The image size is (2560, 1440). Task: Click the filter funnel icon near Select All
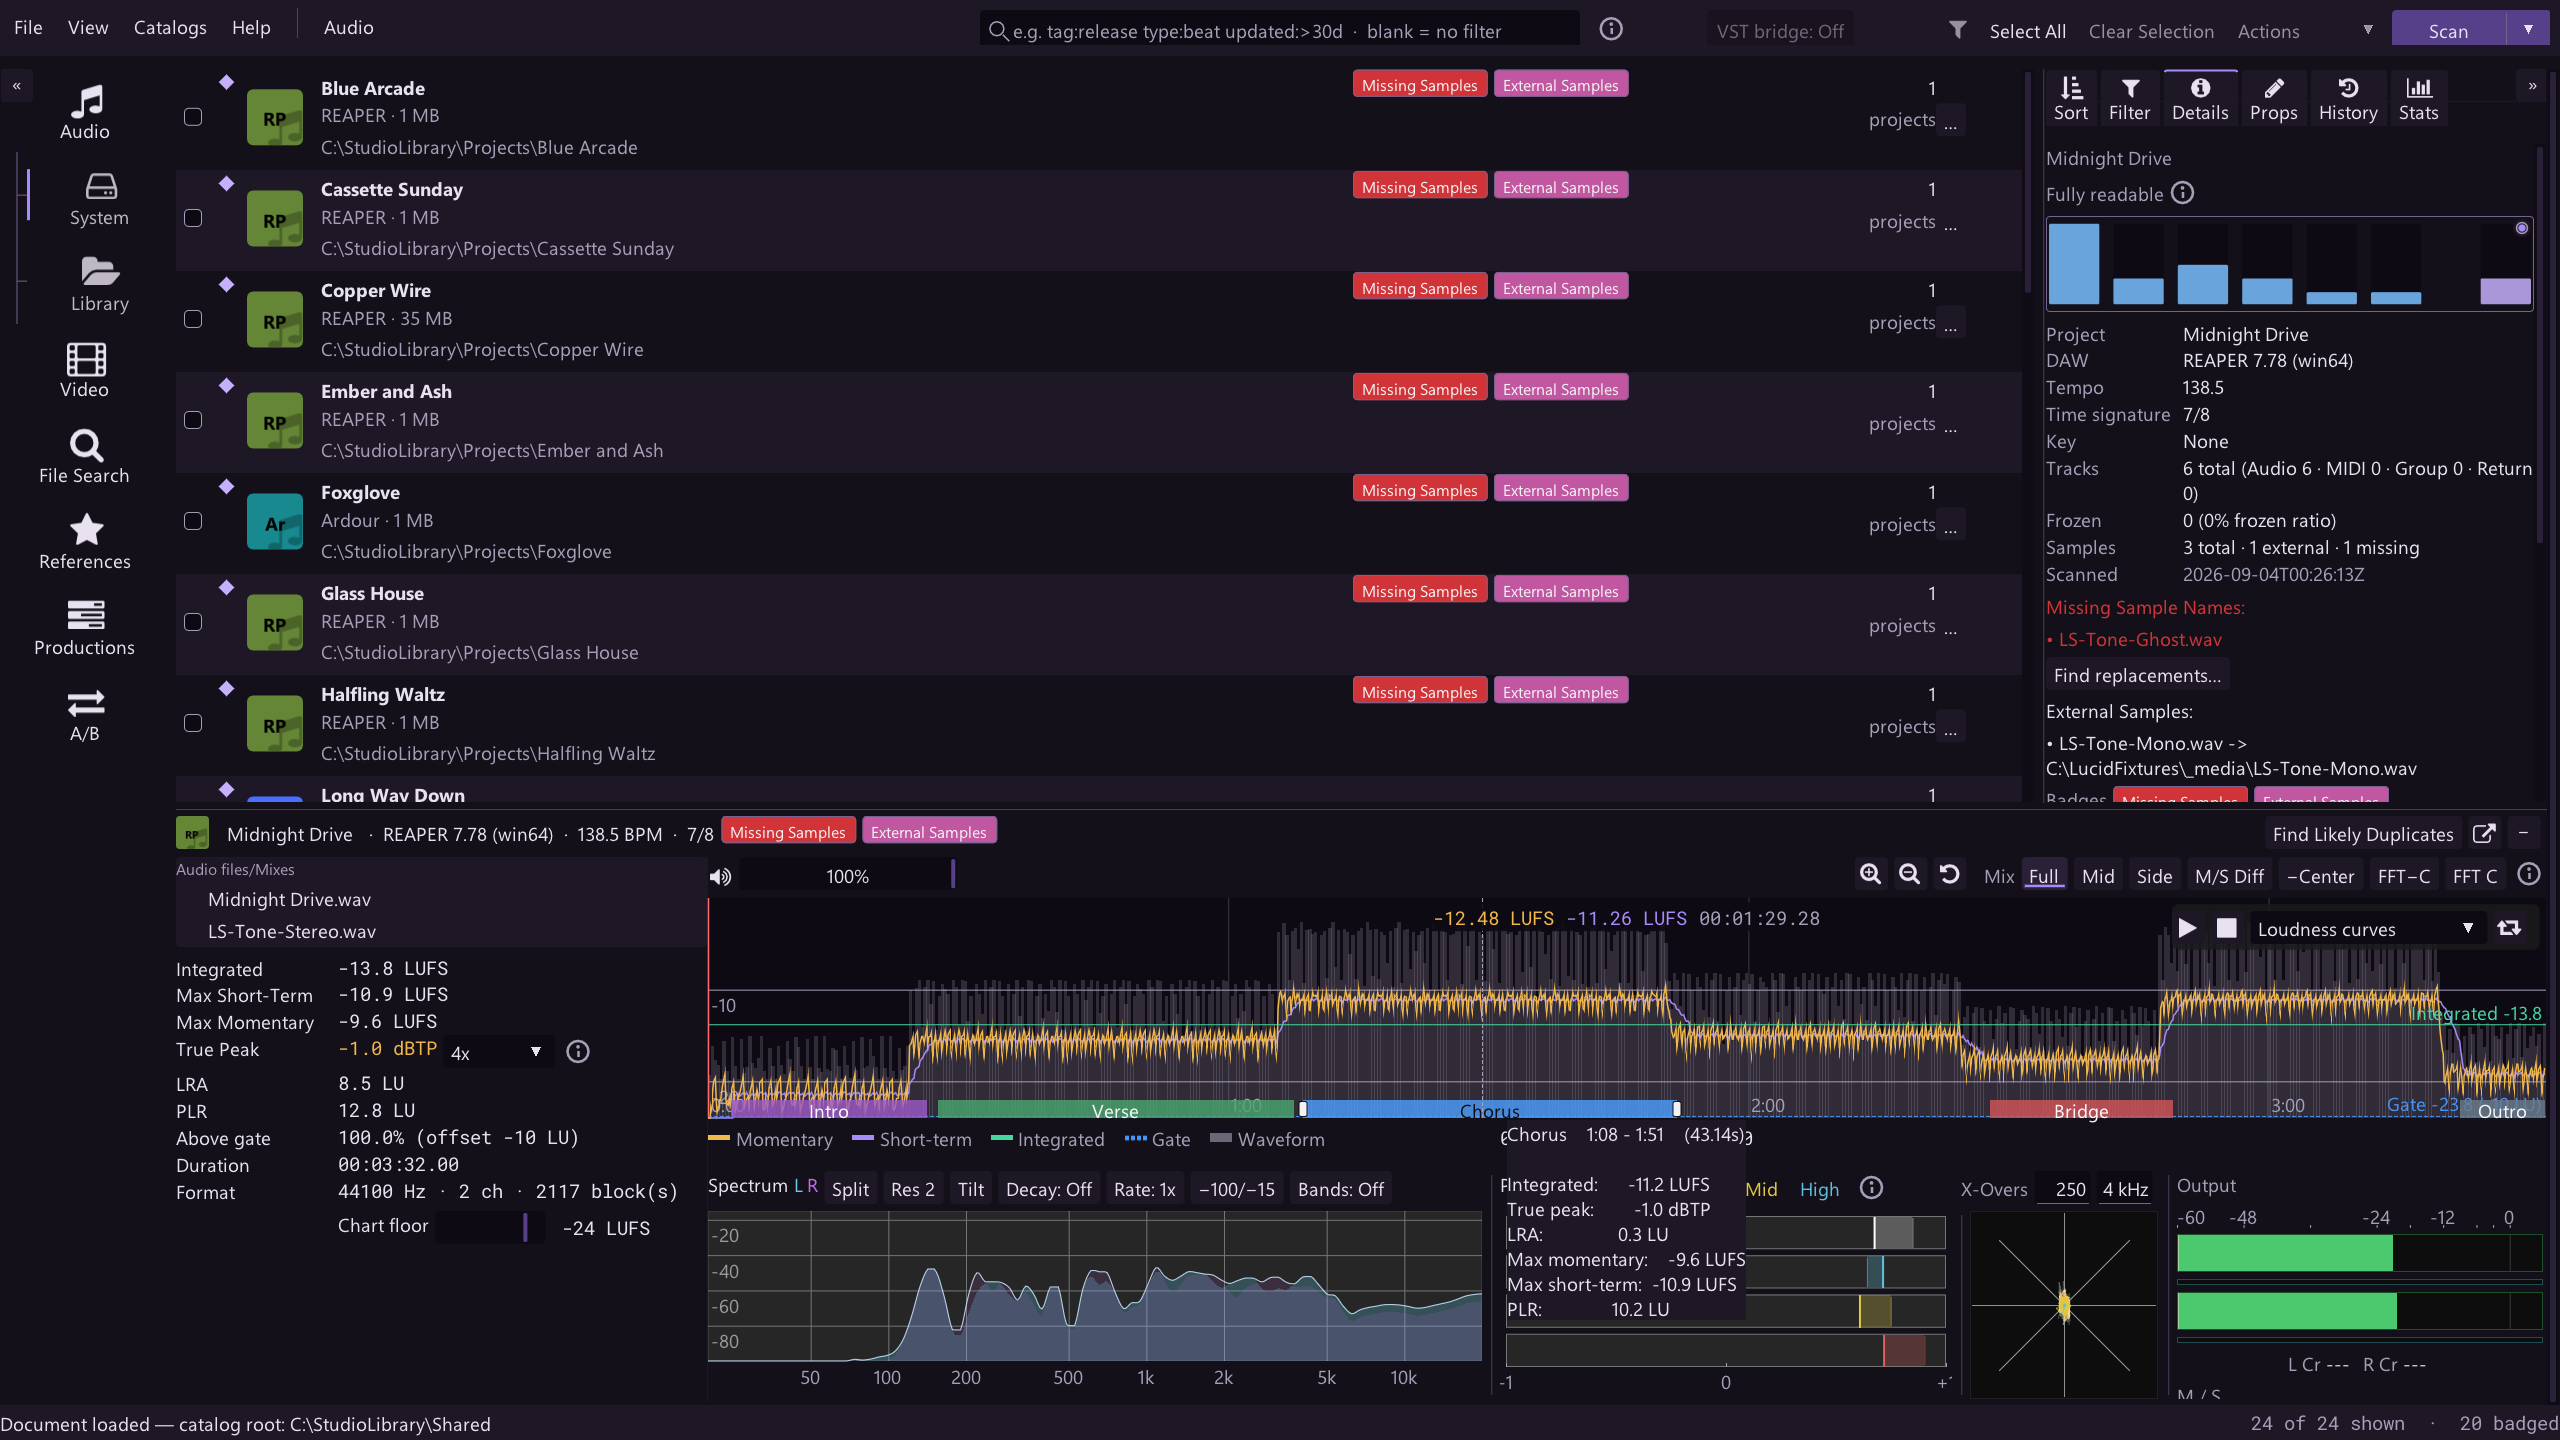[1957, 30]
